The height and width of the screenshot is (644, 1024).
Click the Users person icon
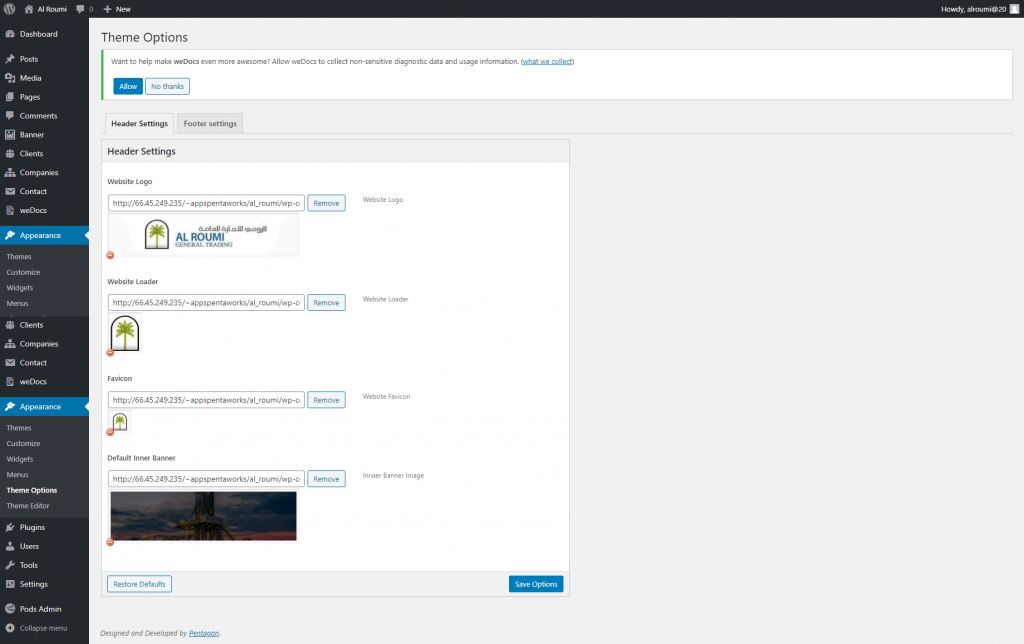(10, 546)
